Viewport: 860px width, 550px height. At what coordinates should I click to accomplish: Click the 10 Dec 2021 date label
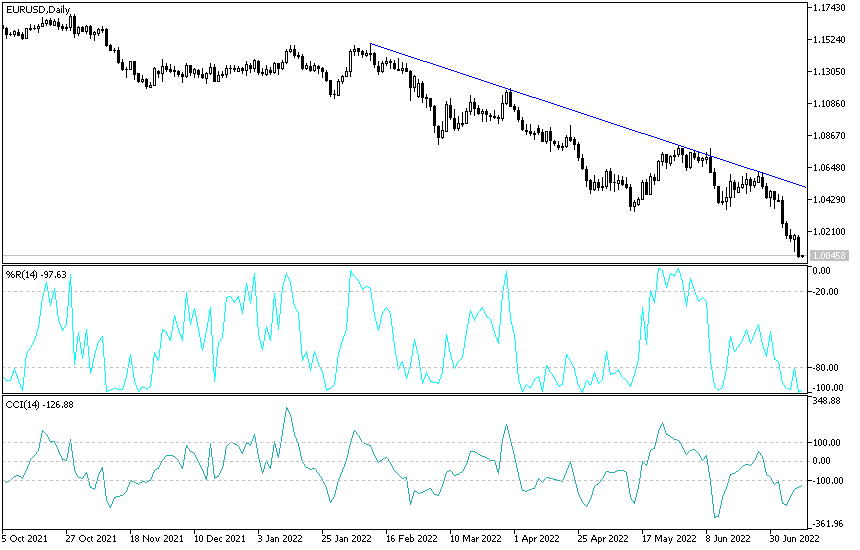220,538
